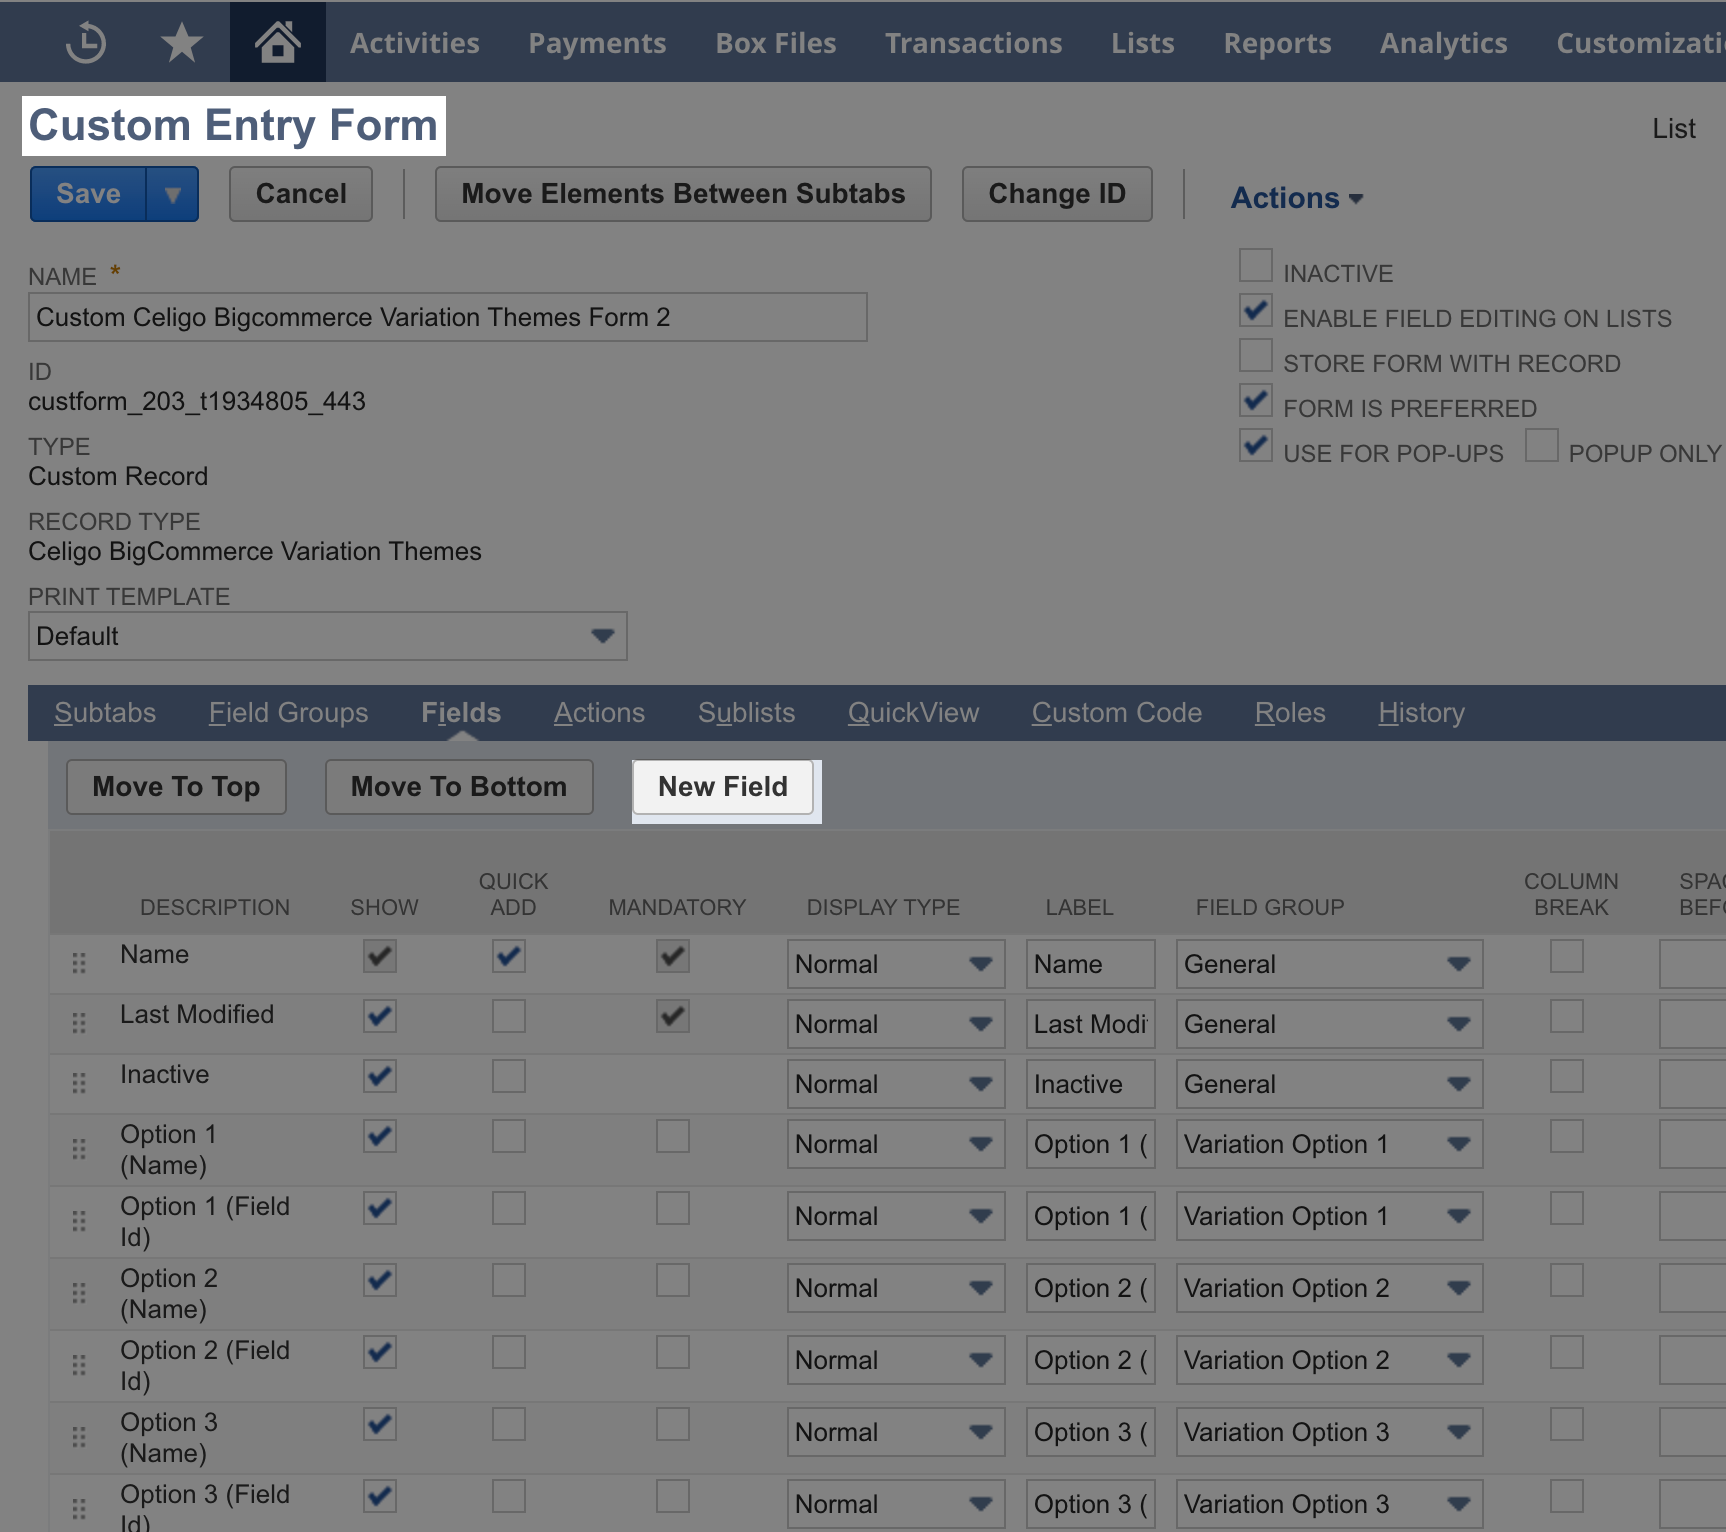Click the Change ID button
This screenshot has width=1726, height=1532.
pos(1057,194)
